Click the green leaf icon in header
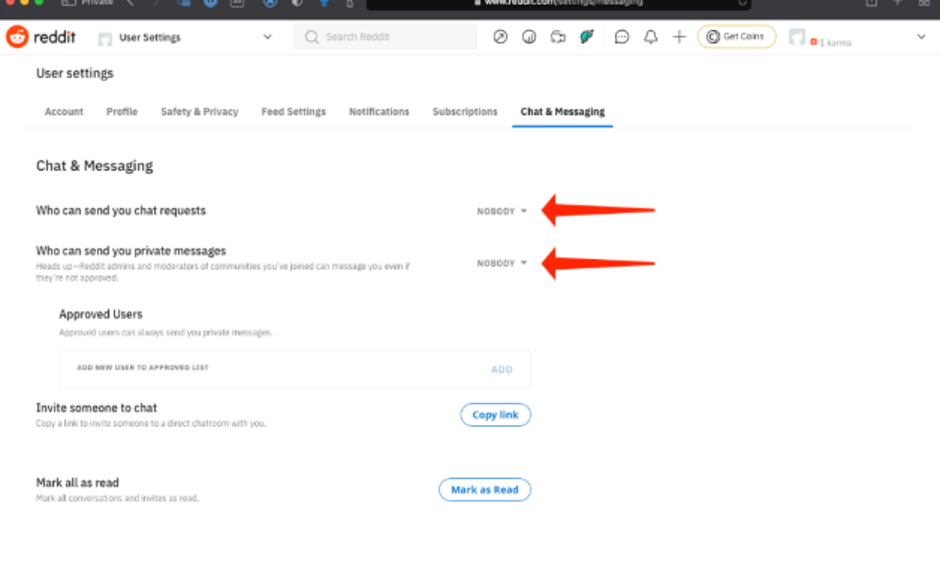 click(x=588, y=37)
